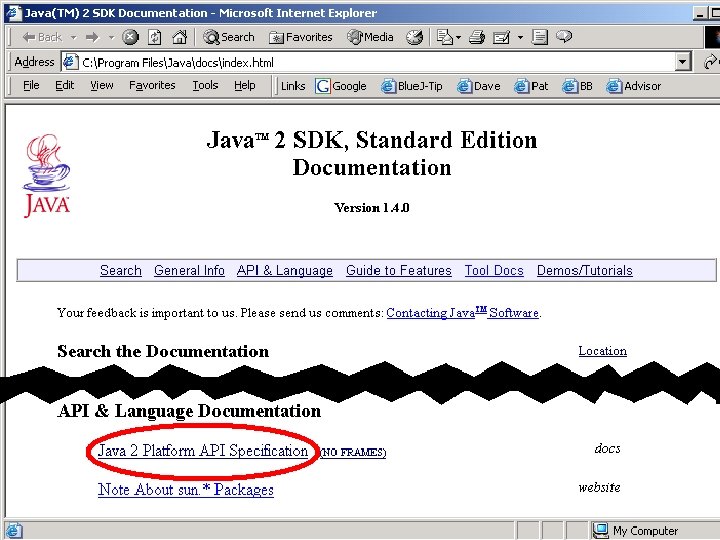Screen dimensions: 720x540
Task: Expand the Mail dropdown arrow
Action: coord(458,37)
